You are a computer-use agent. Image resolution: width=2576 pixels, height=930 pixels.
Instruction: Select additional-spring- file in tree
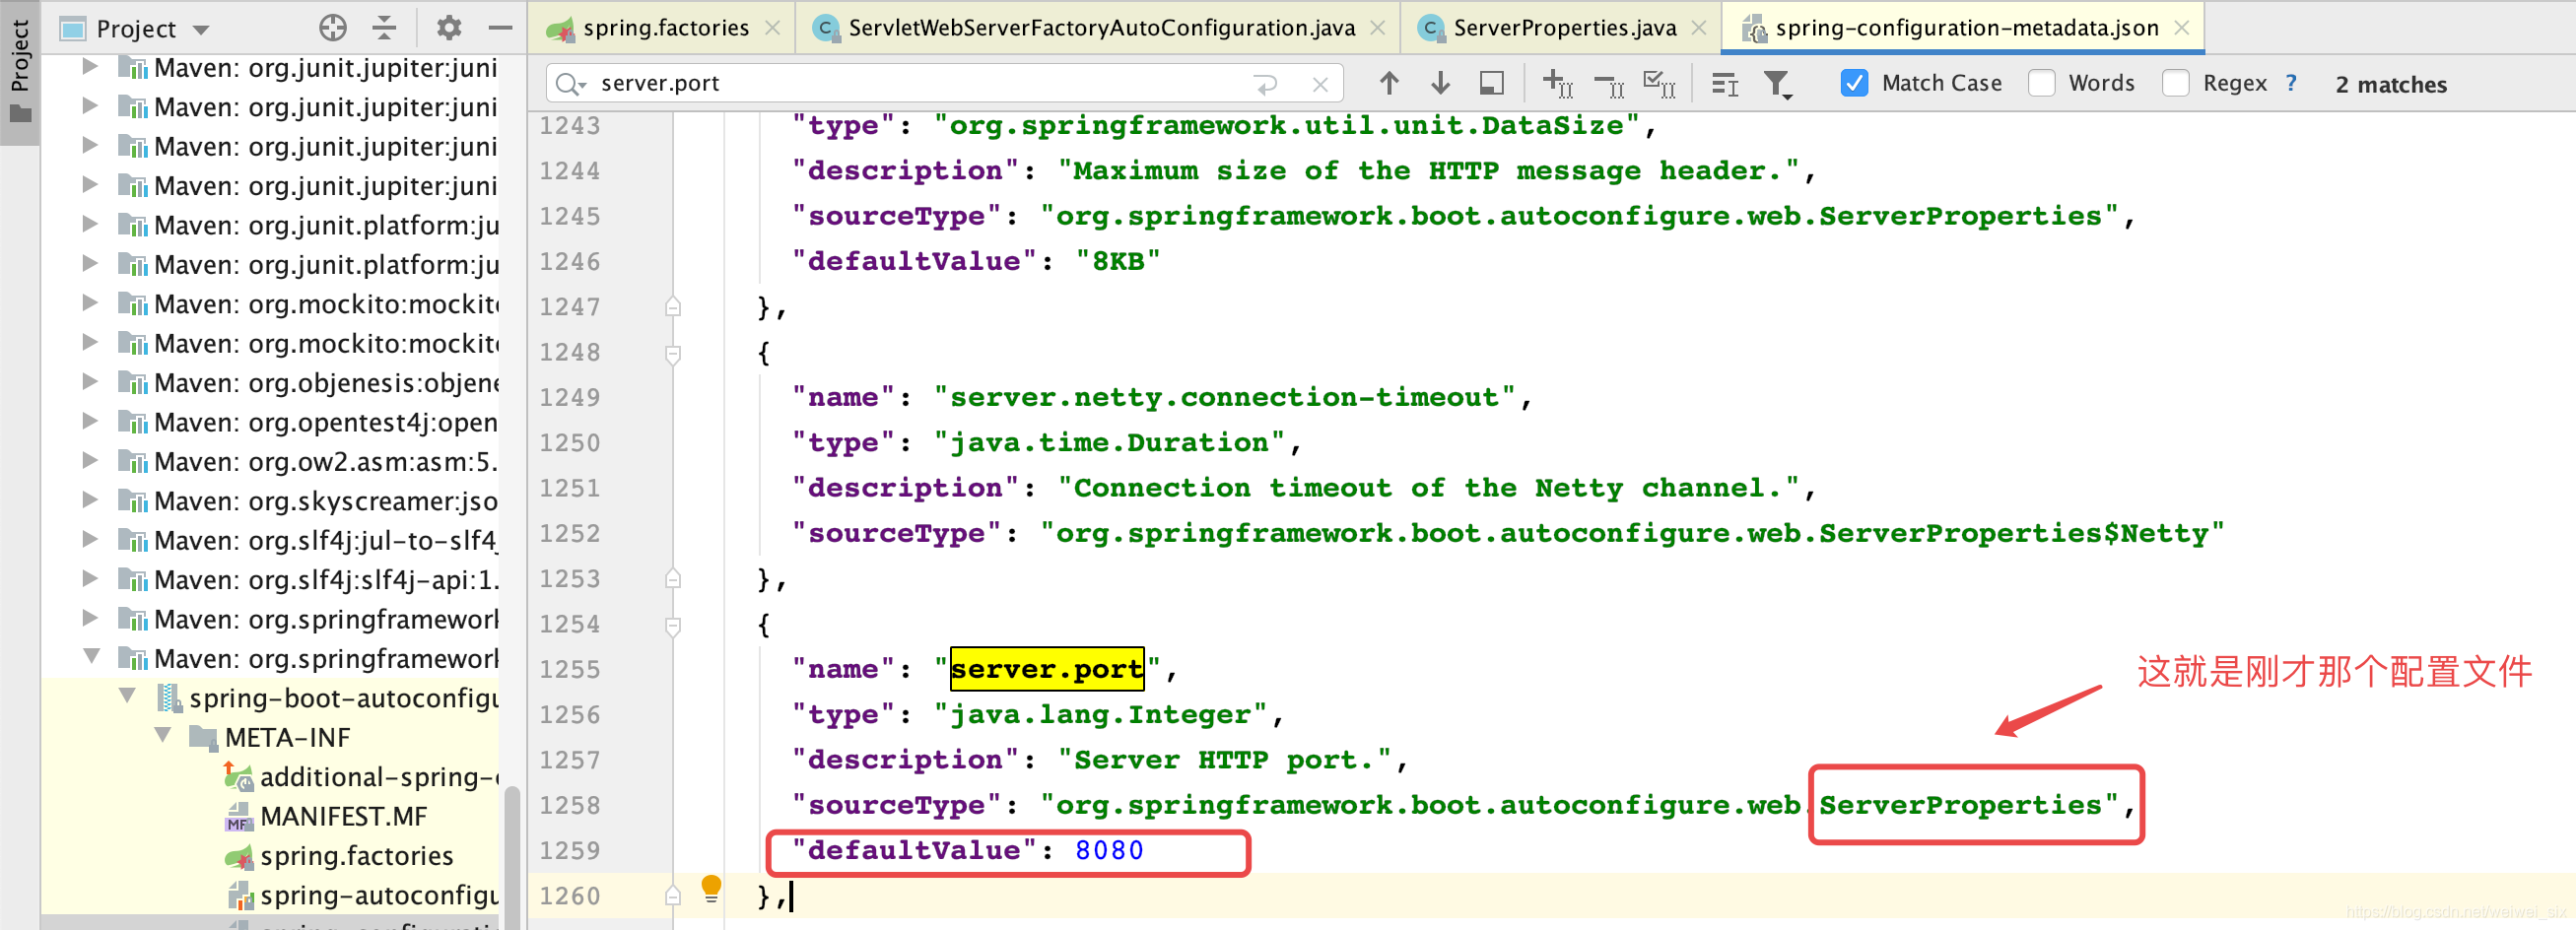(378, 777)
